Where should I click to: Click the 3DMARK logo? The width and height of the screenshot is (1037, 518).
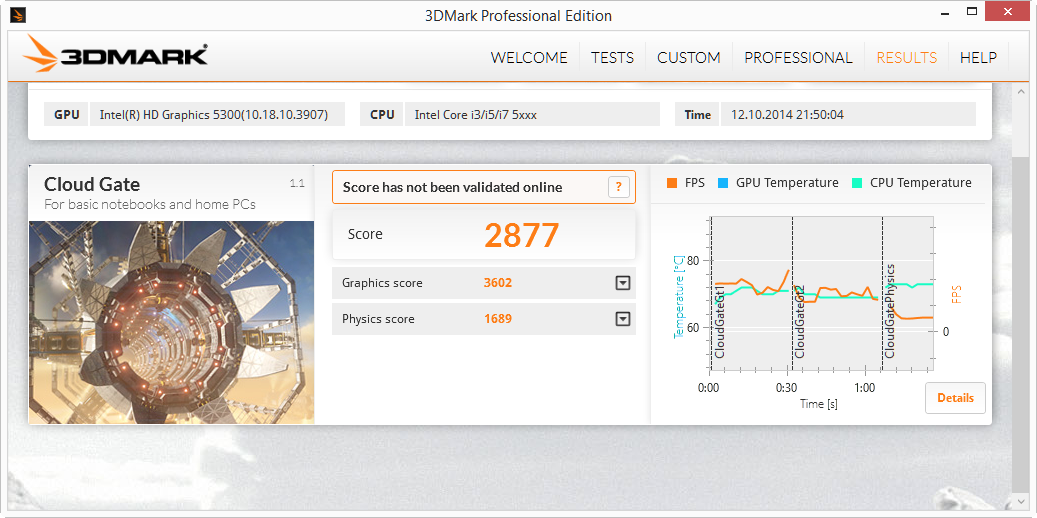[116, 55]
